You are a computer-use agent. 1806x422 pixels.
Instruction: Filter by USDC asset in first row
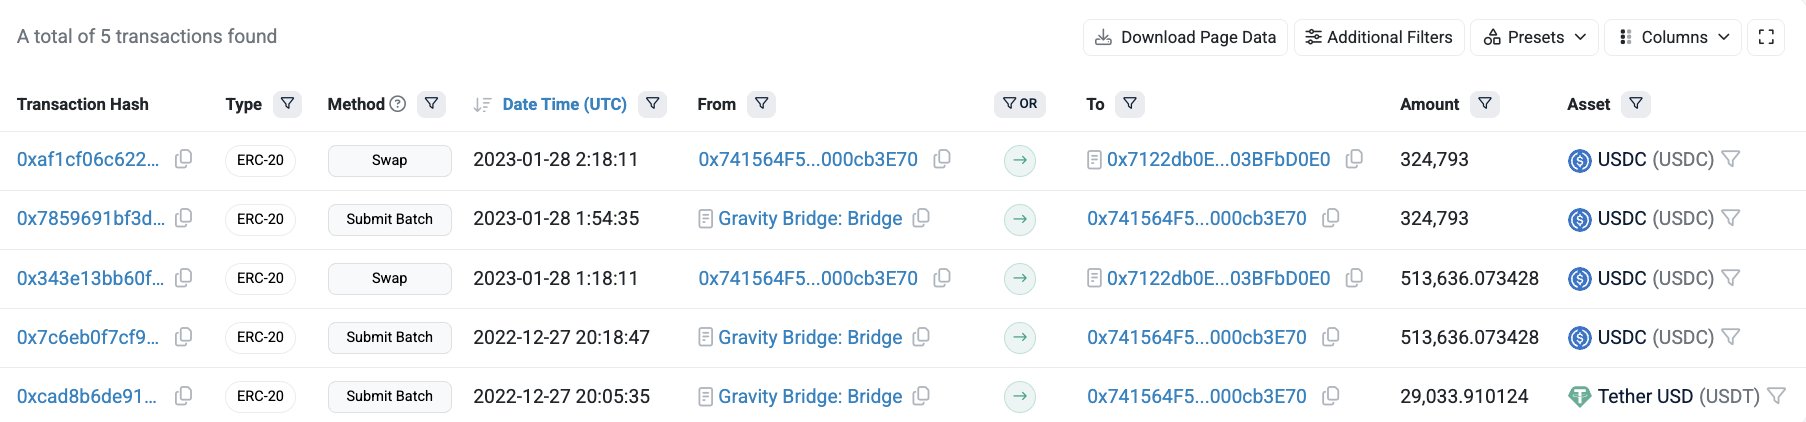click(1731, 159)
